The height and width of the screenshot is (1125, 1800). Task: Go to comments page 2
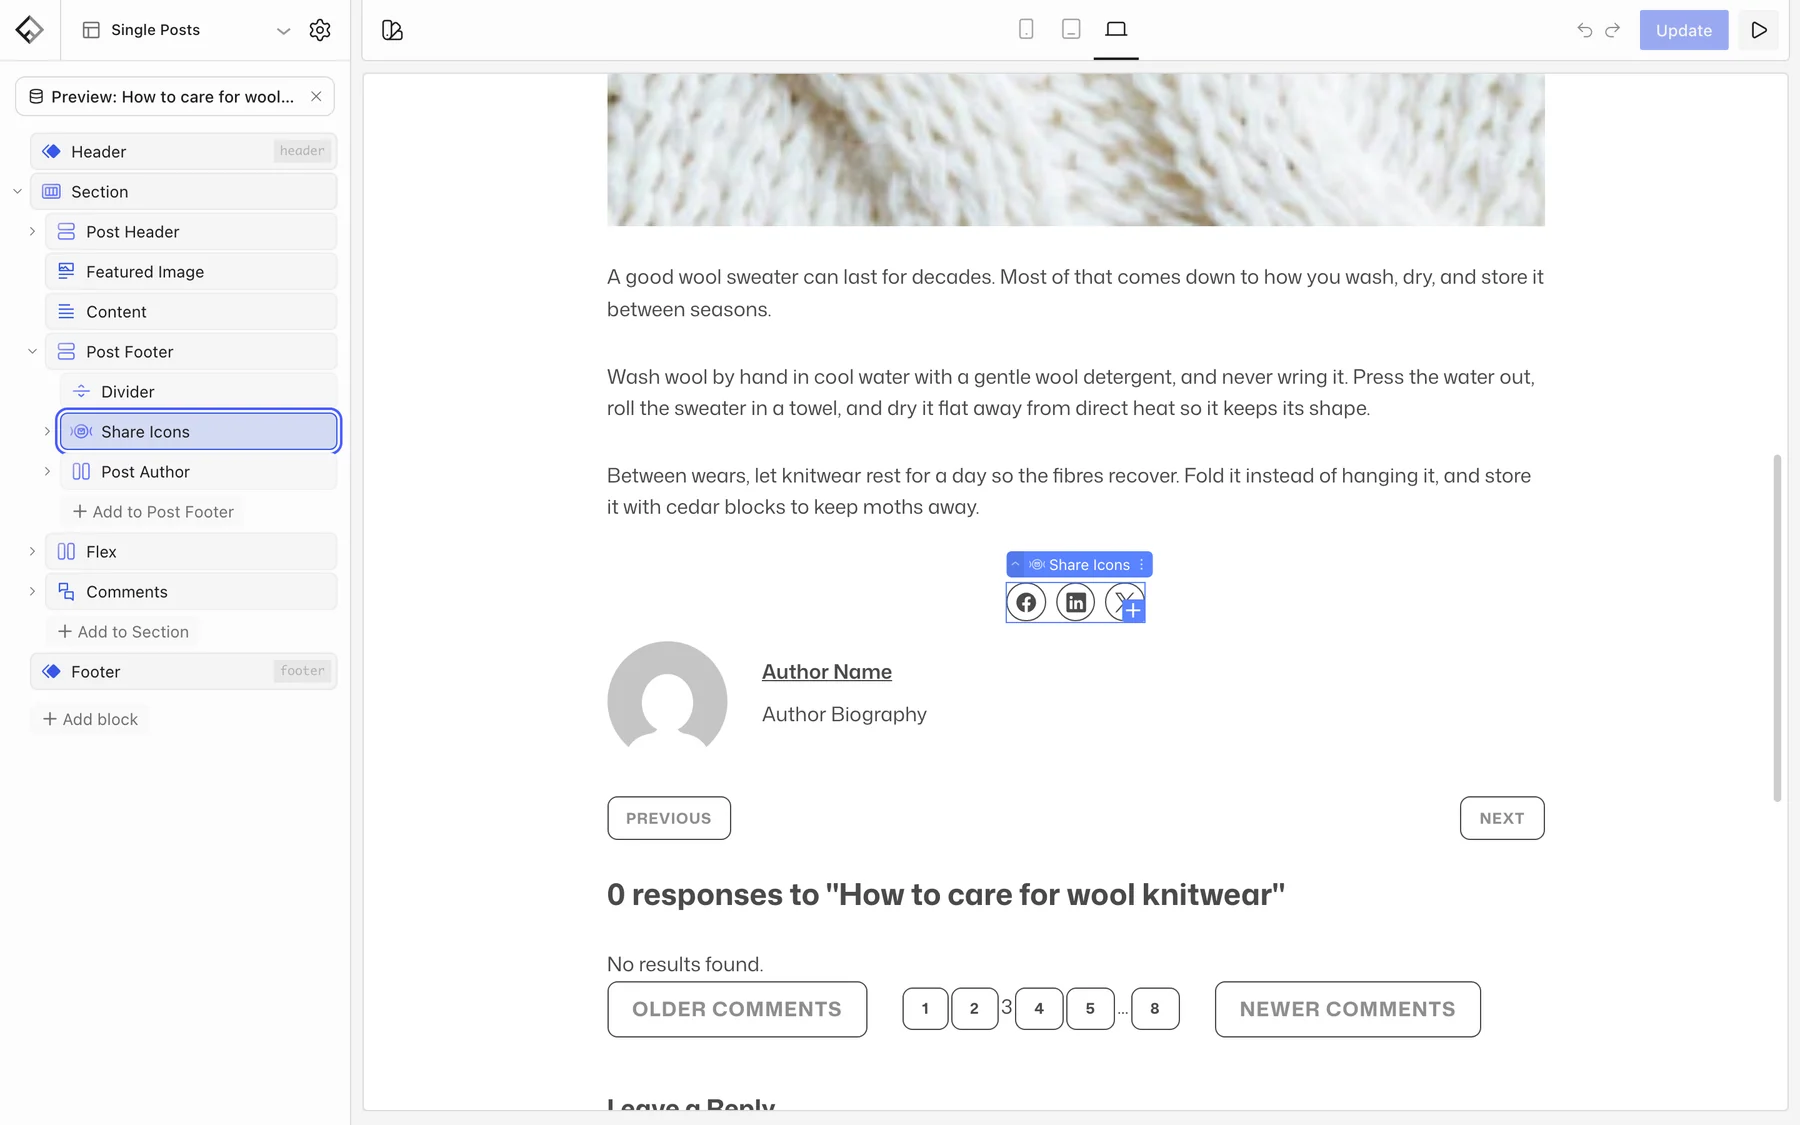tap(974, 1008)
